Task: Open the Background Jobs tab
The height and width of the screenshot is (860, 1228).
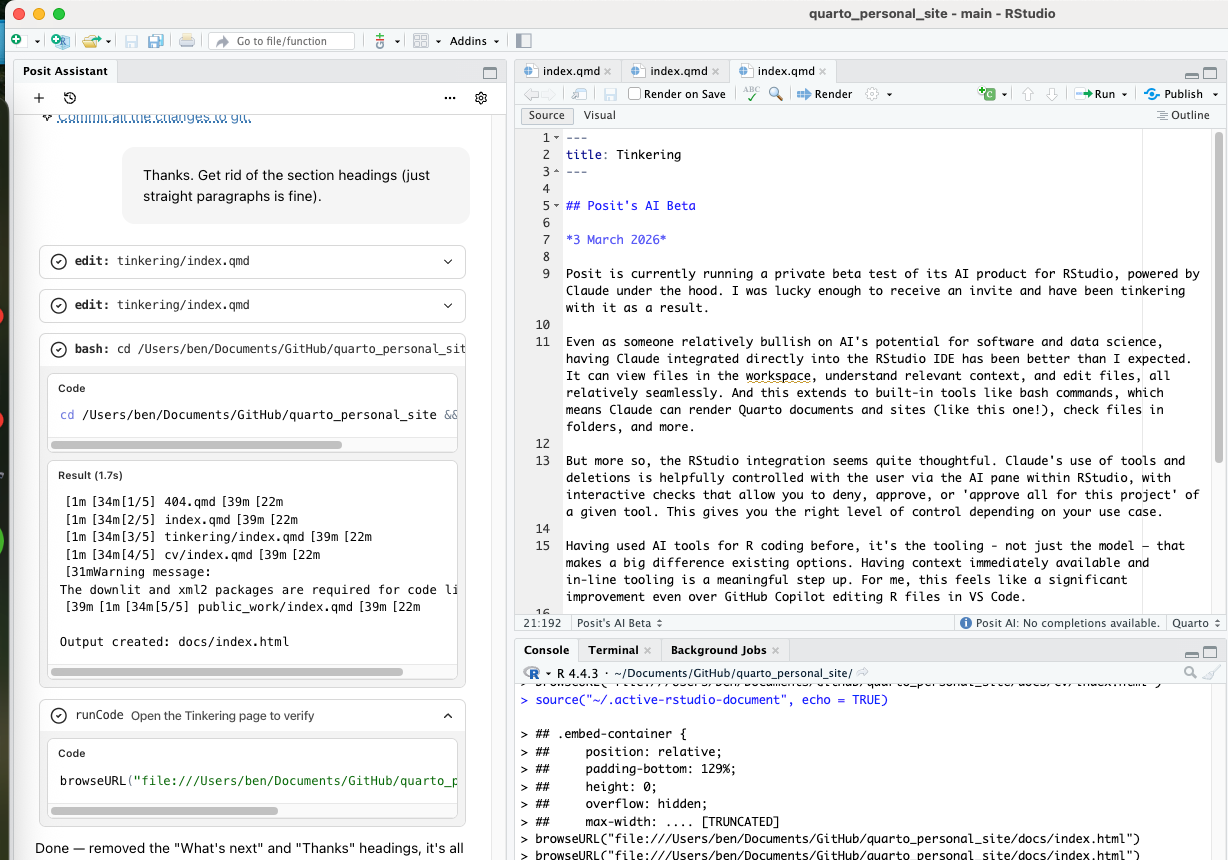Action: (x=718, y=650)
